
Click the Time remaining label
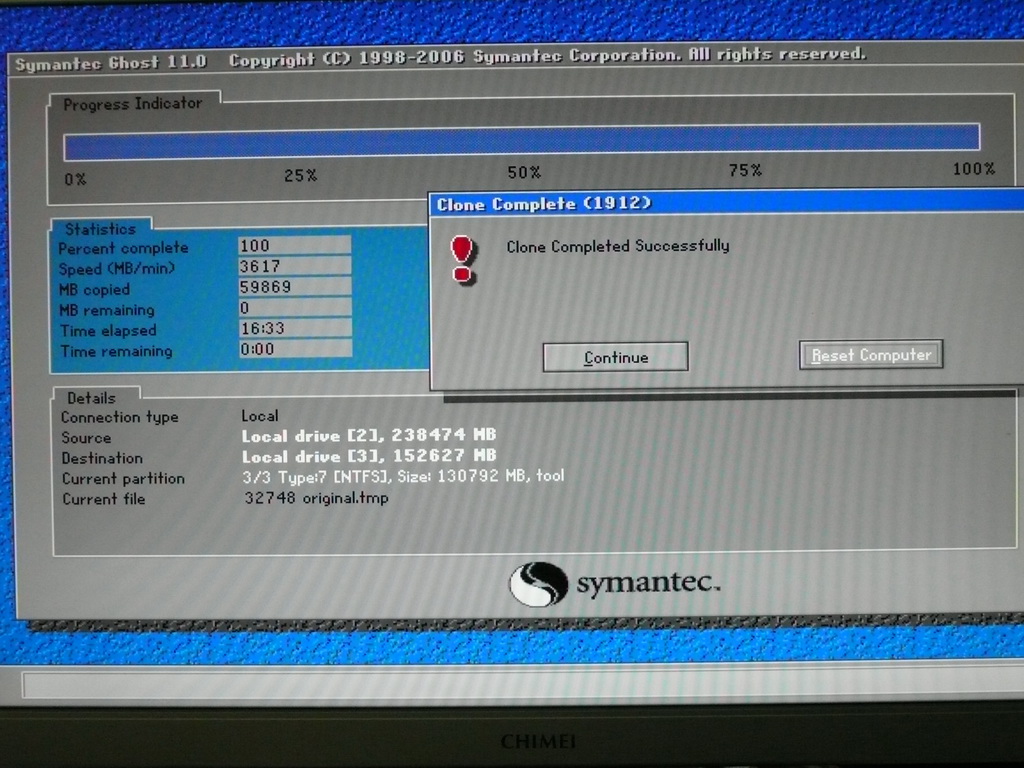116,351
